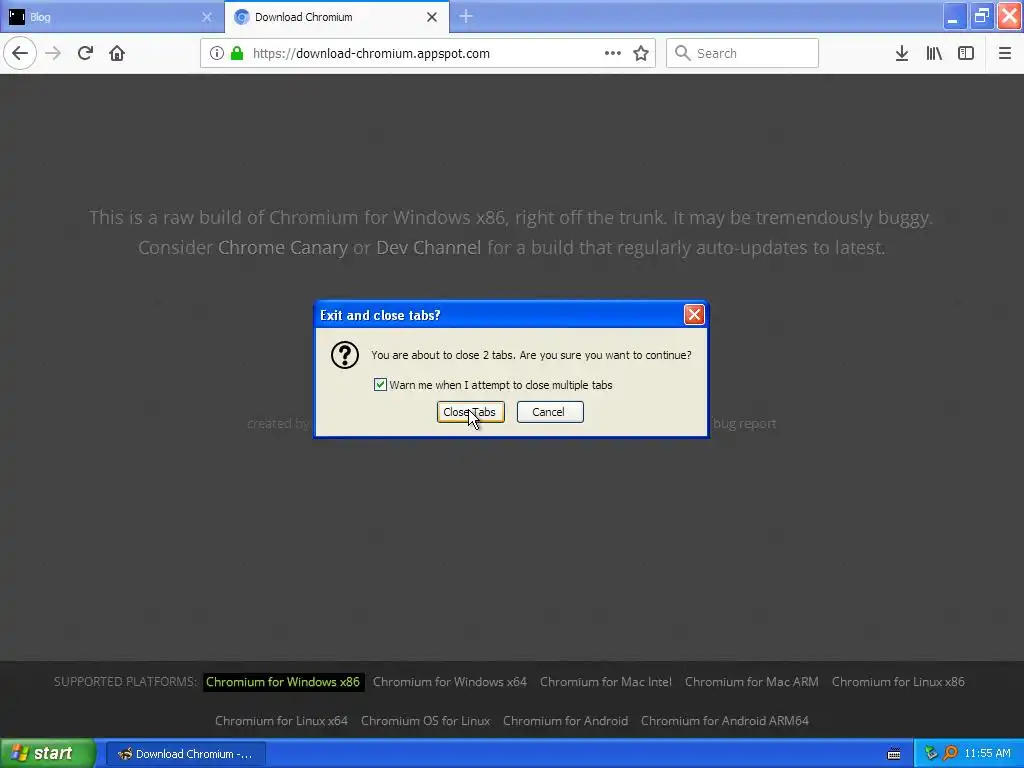1024x768 pixels.
Task: Select Chromium for Windows x64 platform
Action: (x=449, y=682)
